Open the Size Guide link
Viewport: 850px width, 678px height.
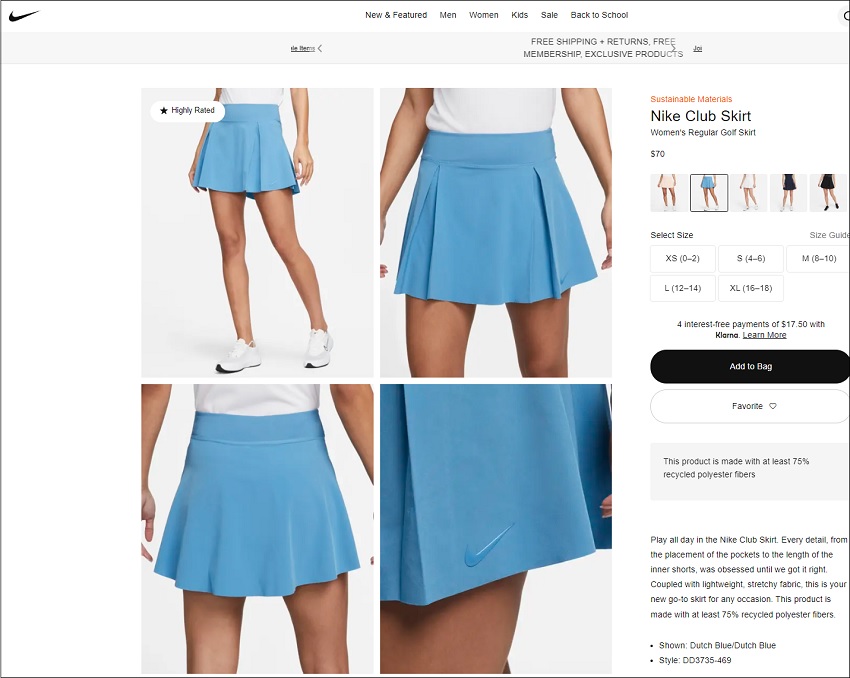tap(829, 235)
